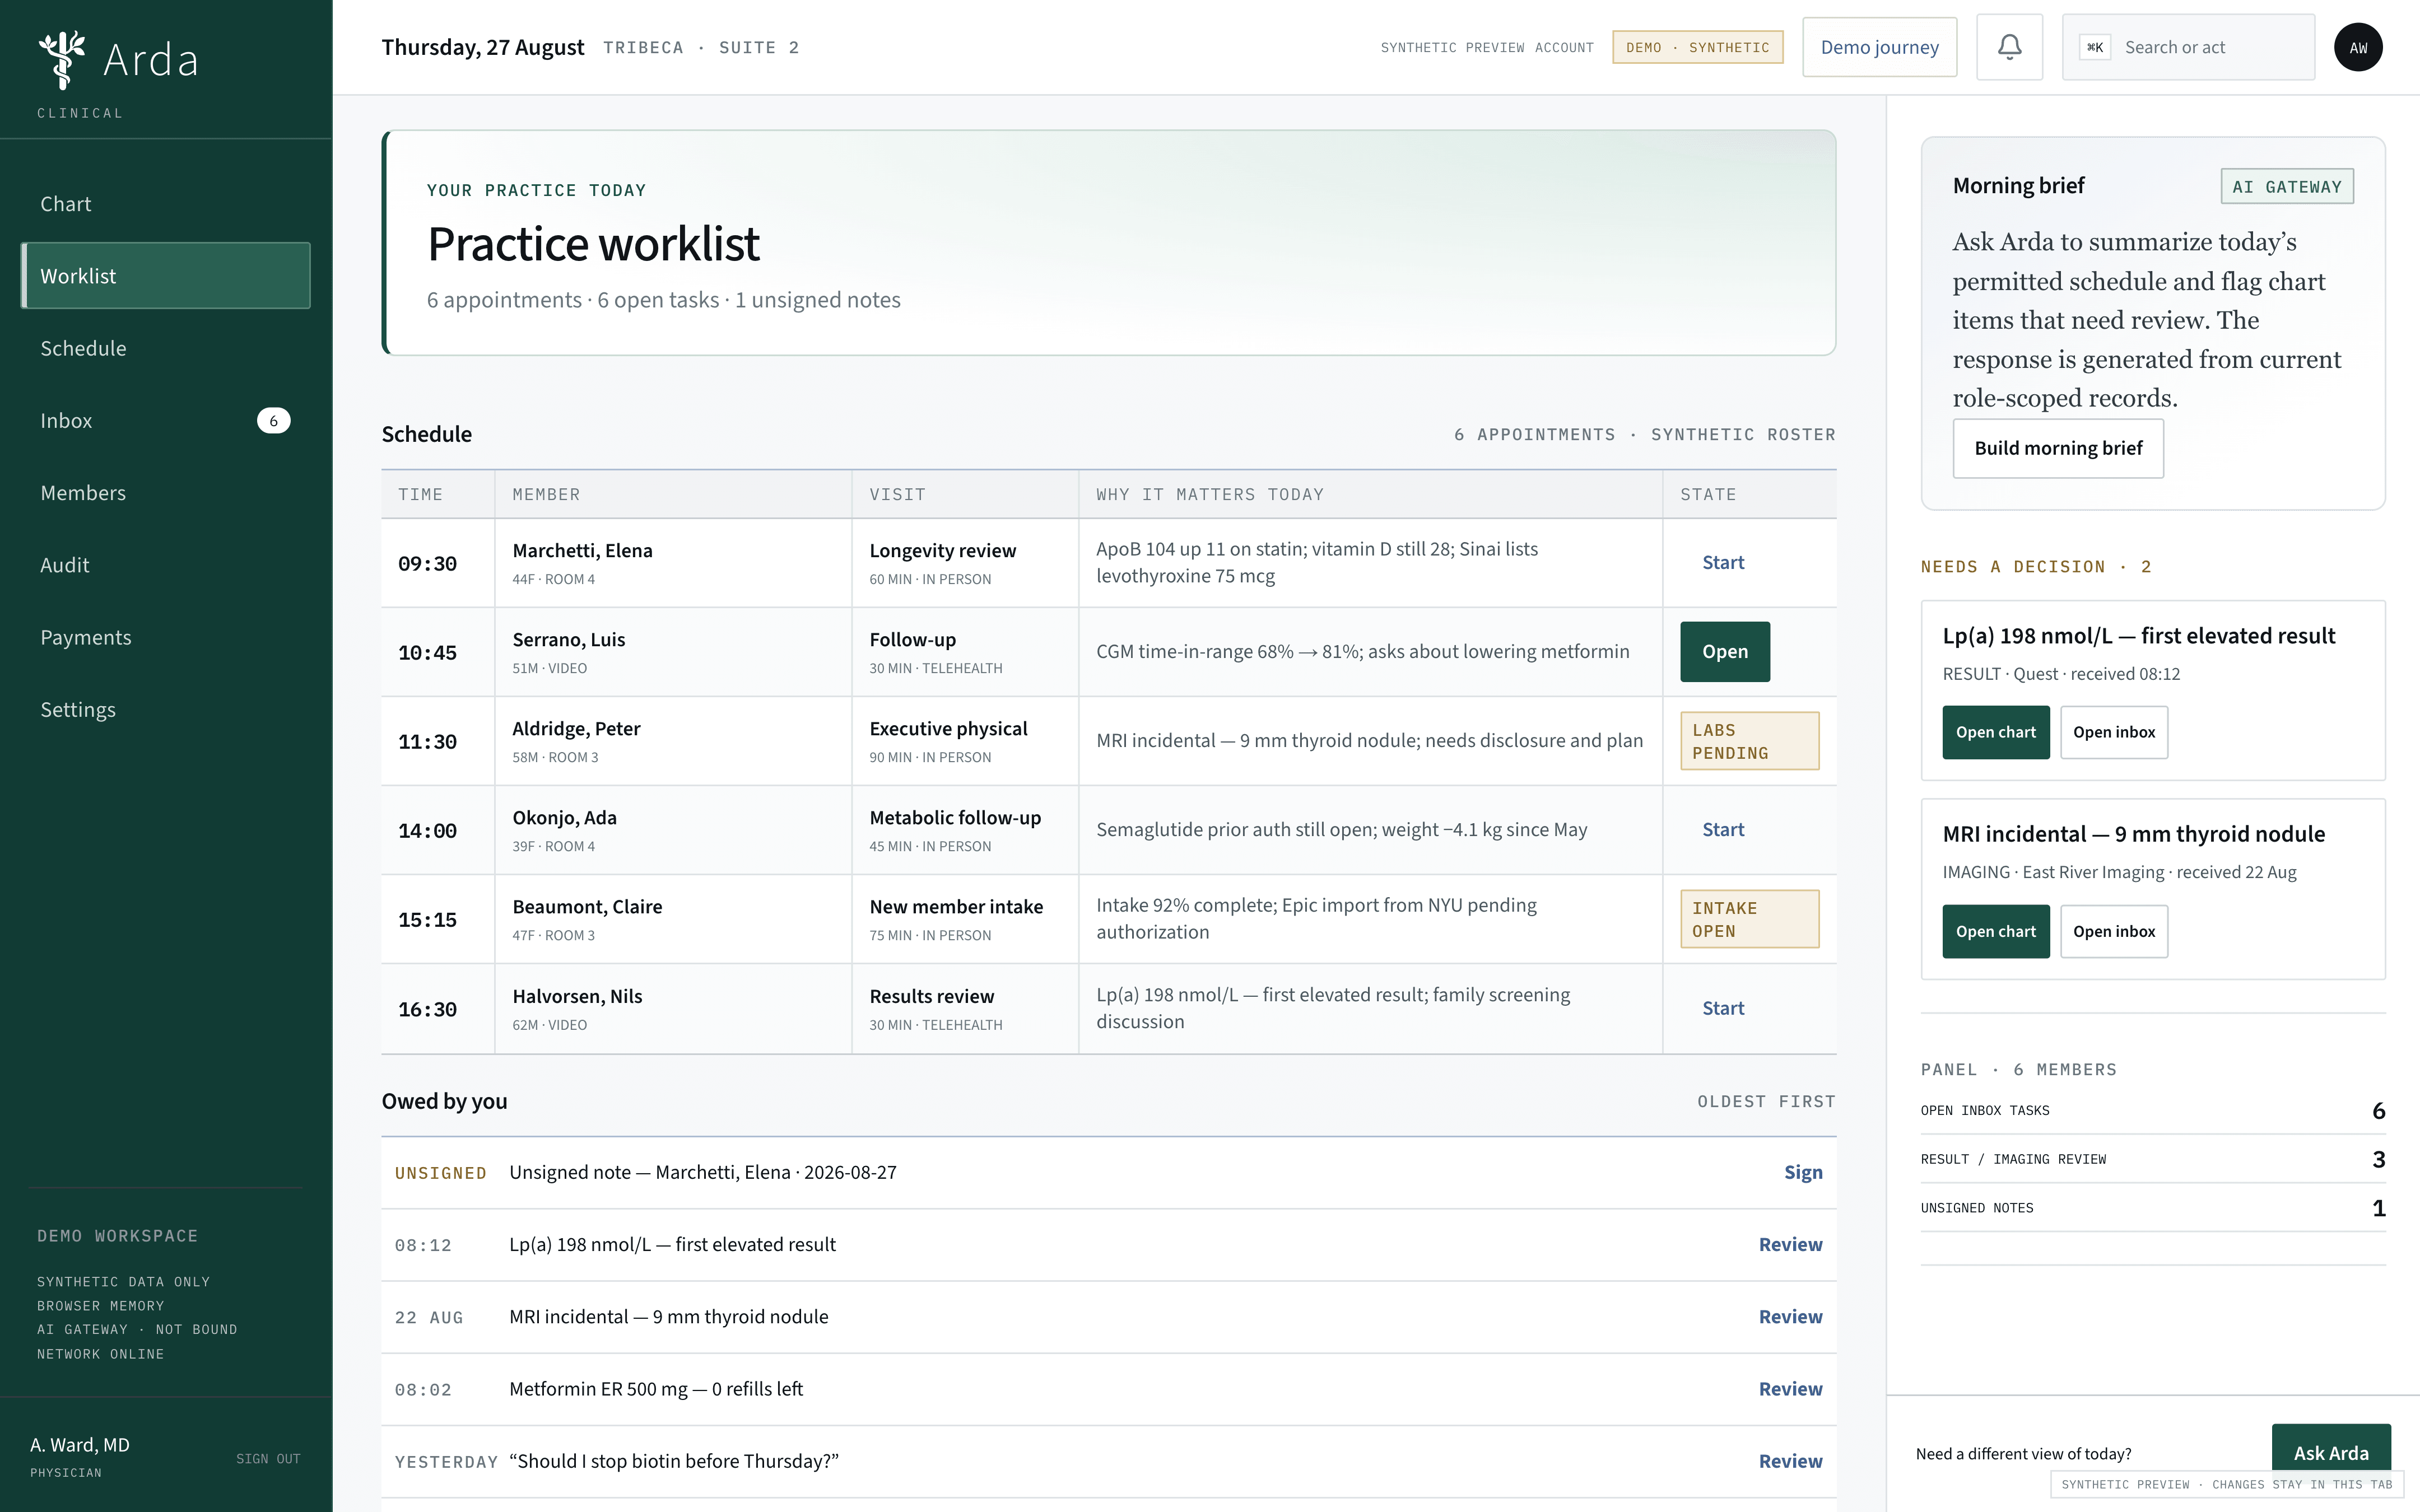
Task: Open the Chart section
Action: pos(166,204)
